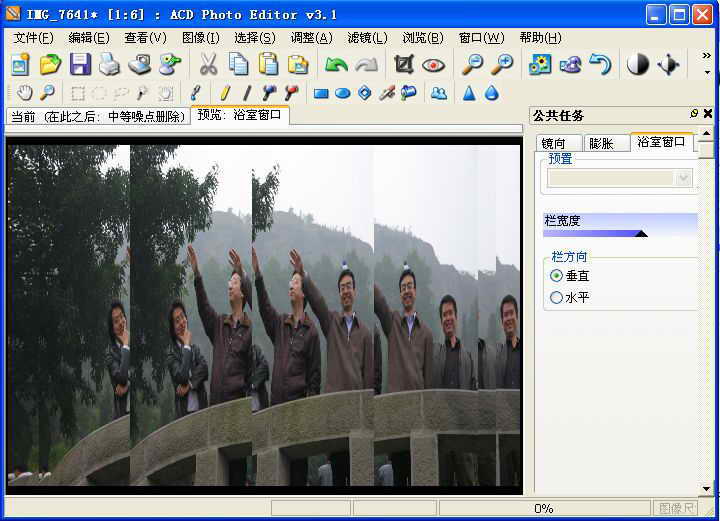Switch to the 膨胀 tab
720x521 pixels.
(x=602, y=143)
